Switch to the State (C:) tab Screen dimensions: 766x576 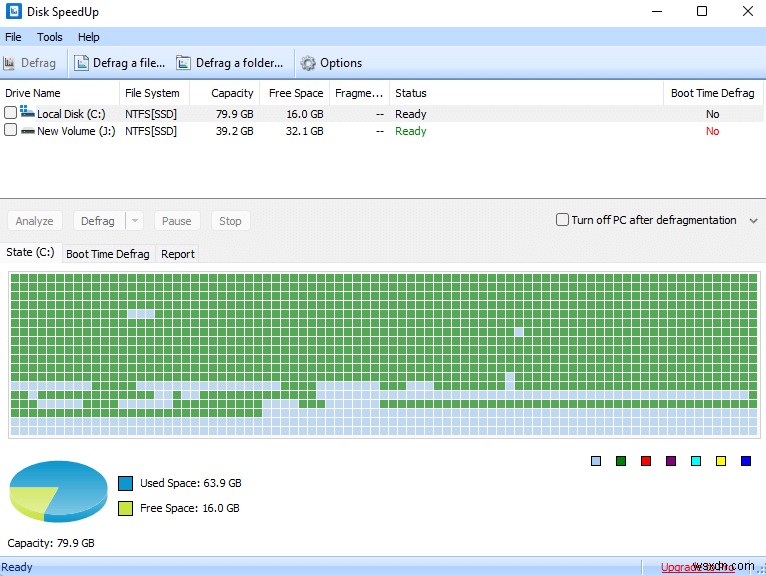30,253
